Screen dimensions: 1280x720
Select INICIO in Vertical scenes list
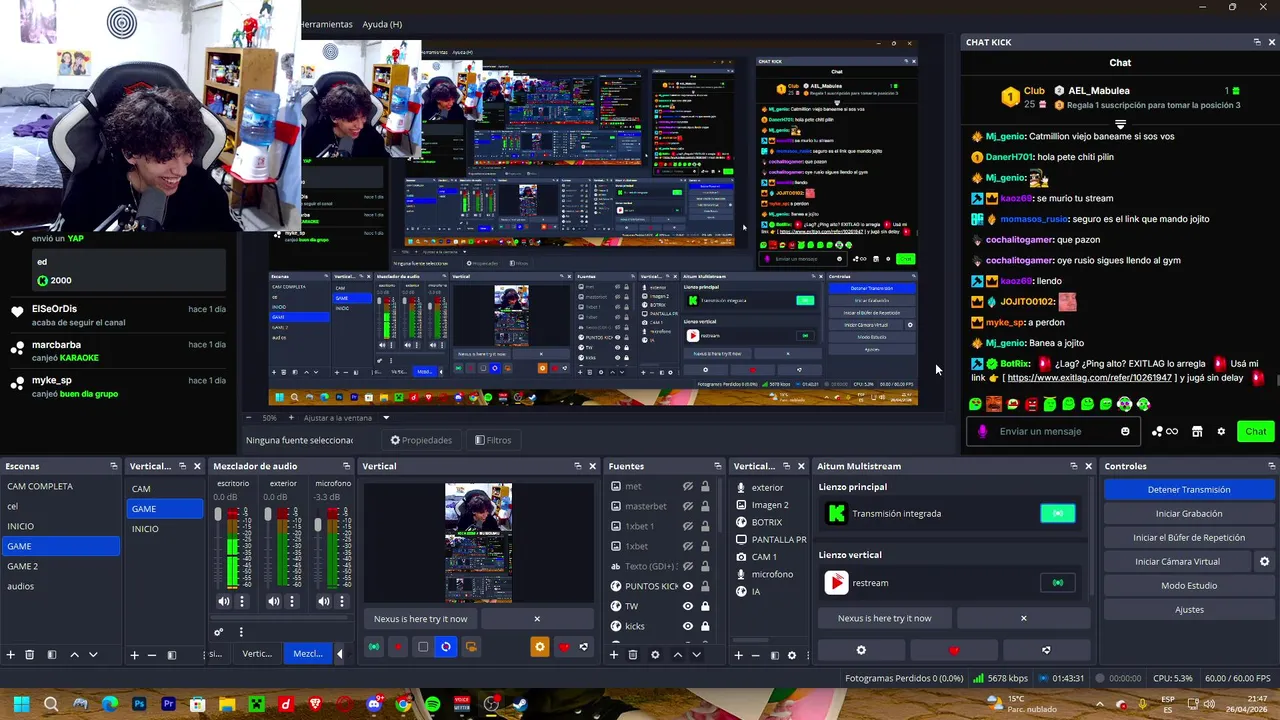165,529
